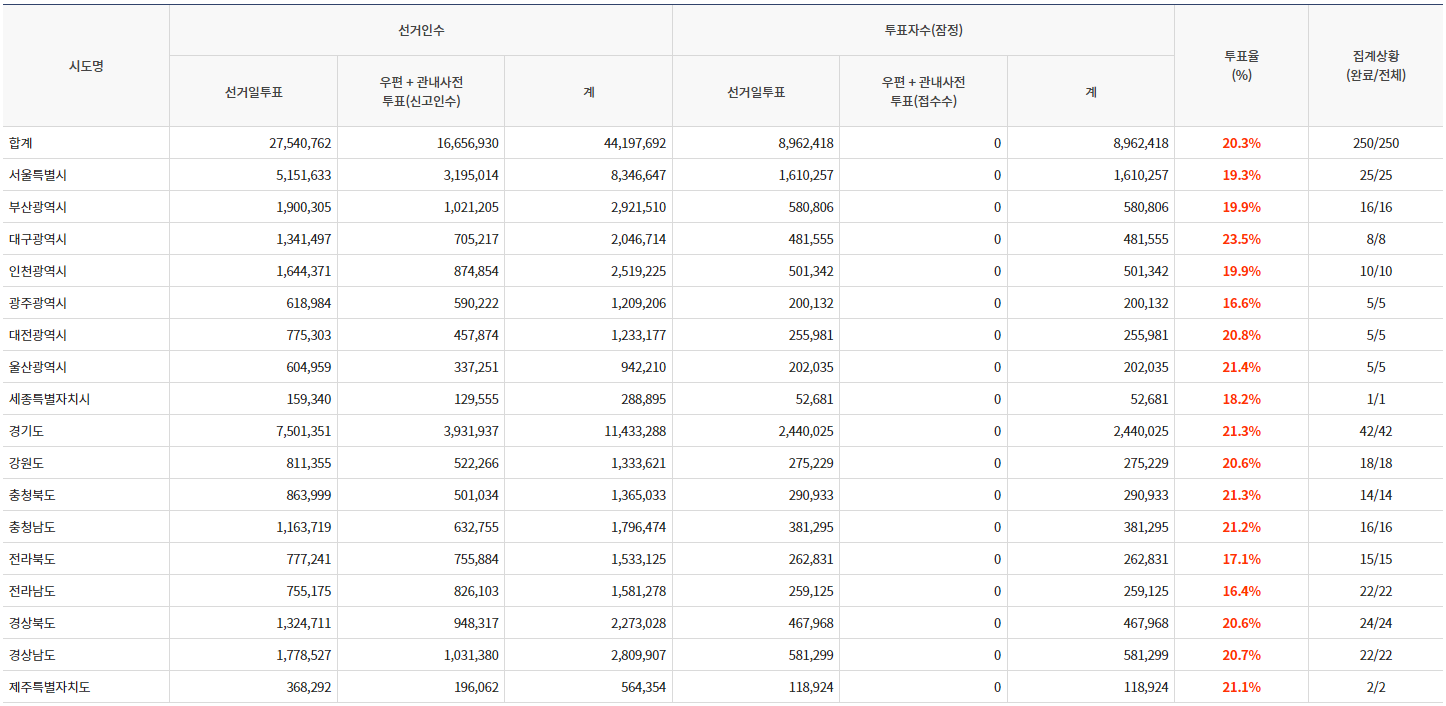Click 대구광역시 turnout value 23.5%
Image resolution: width=1446 pixels, height=706 pixels.
1241,239
